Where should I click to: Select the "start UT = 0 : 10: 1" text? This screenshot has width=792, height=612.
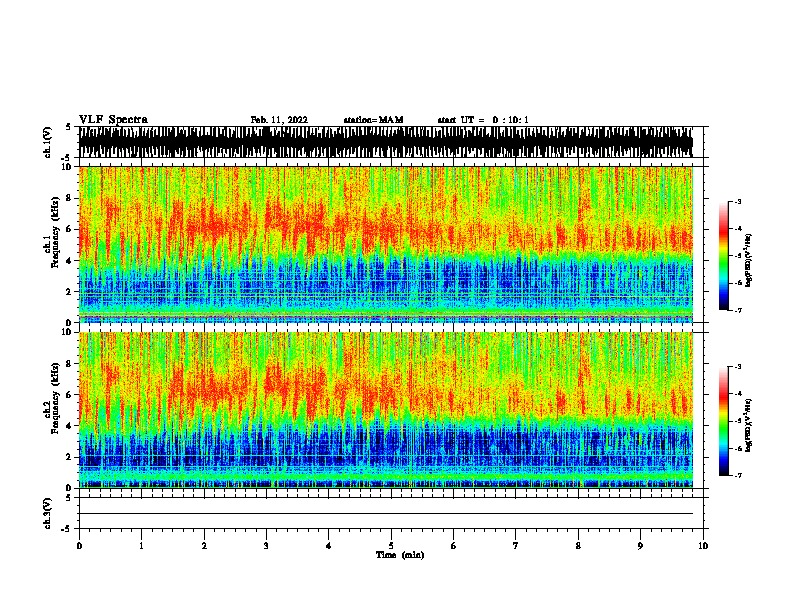click(483, 120)
